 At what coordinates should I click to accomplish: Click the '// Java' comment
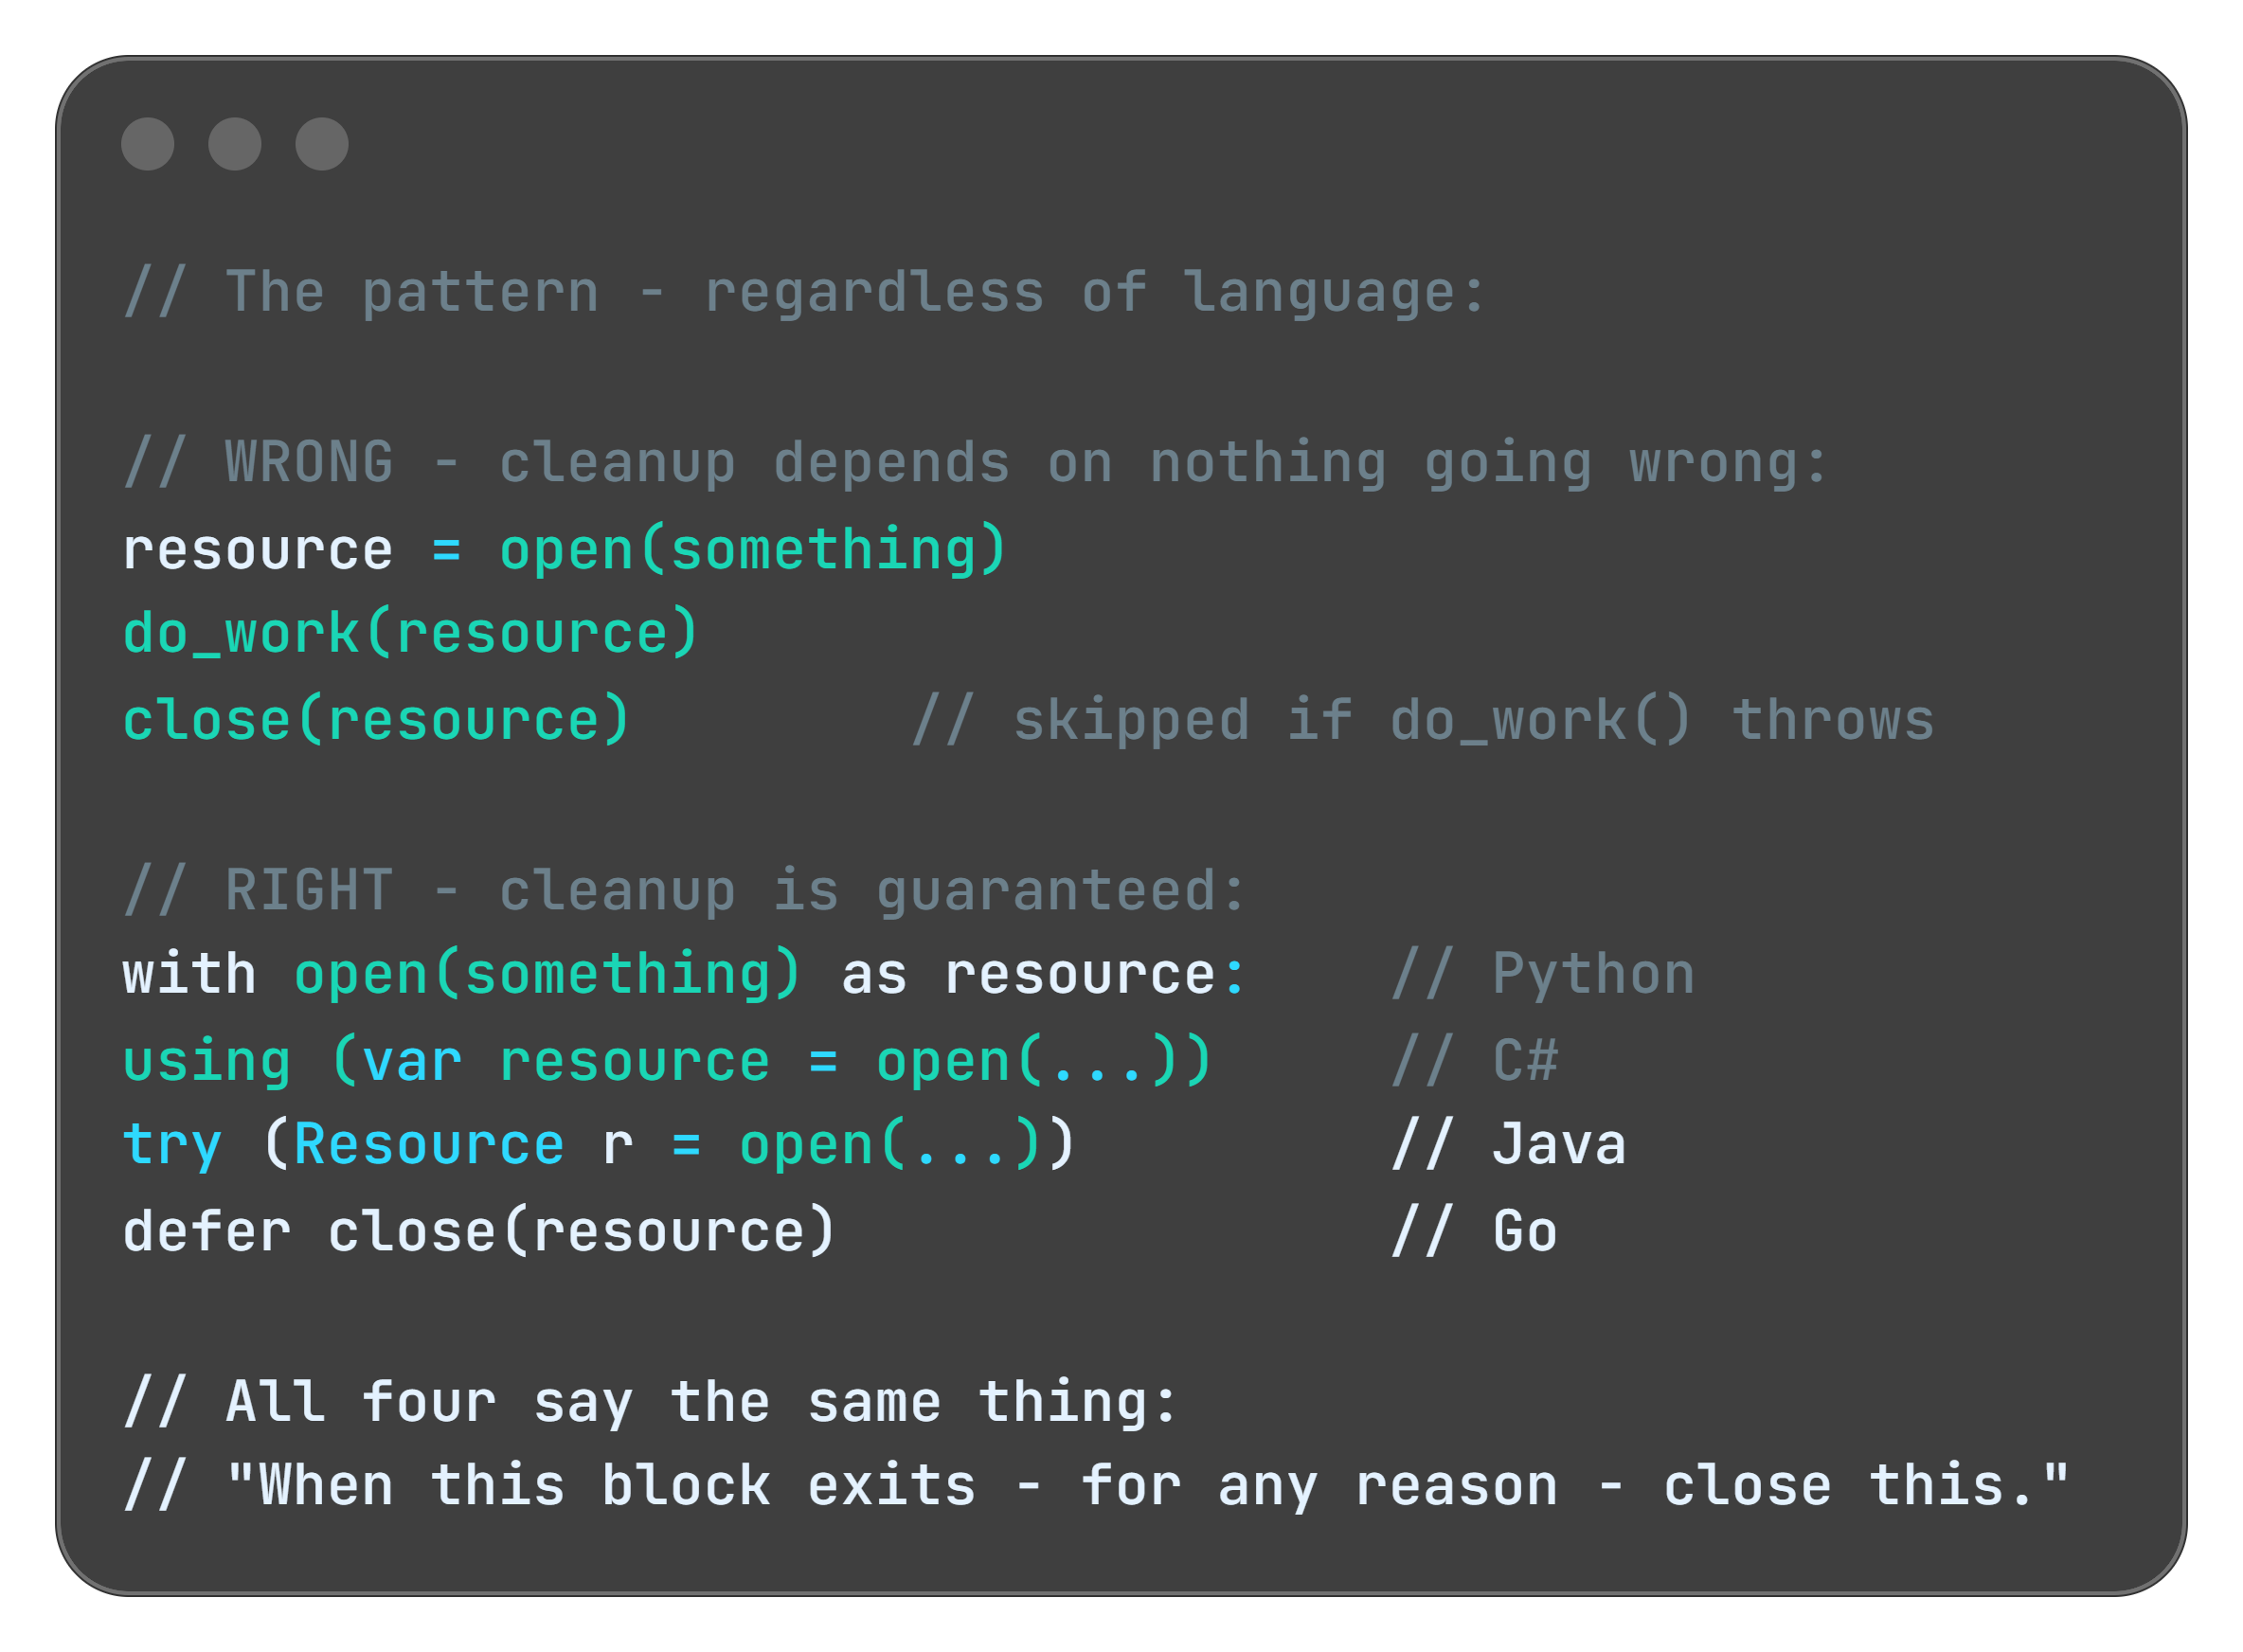point(1508,1146)
